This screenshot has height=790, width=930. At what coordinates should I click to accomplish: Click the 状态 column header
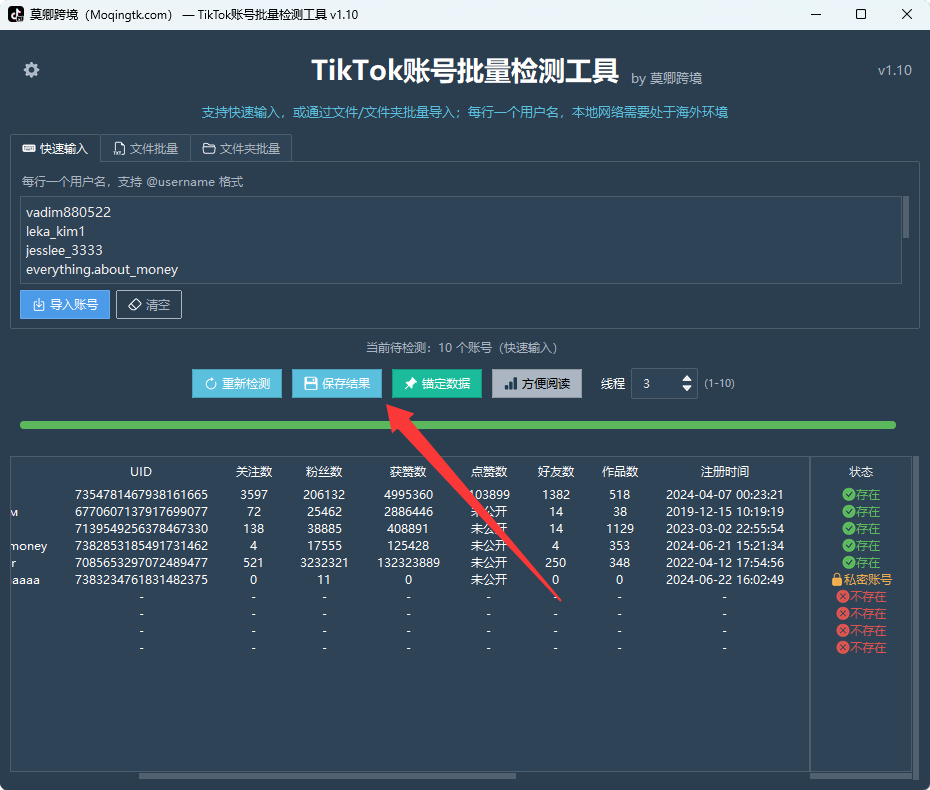pyautogui.click(x=861, y=472)
